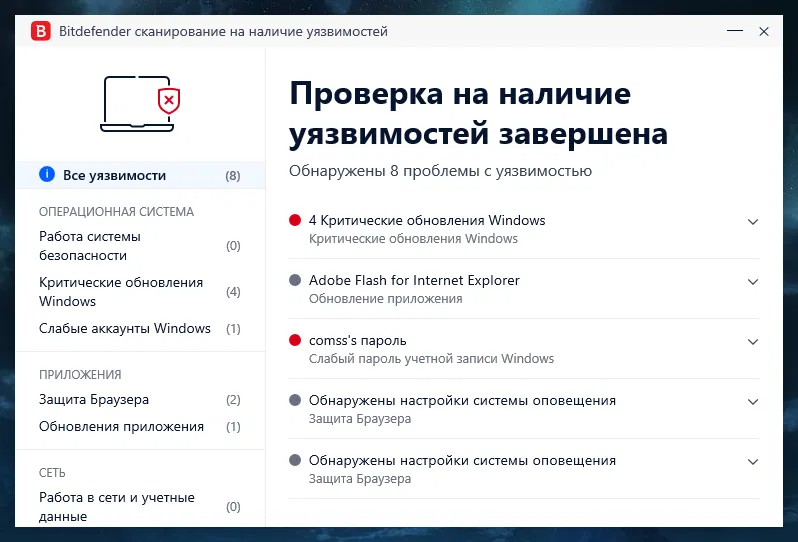The height and width of the screenshot is (542, 798).
Task: Click Слабый пароль учетной записи Windows subtitle
Action: [x=431, y=359]
